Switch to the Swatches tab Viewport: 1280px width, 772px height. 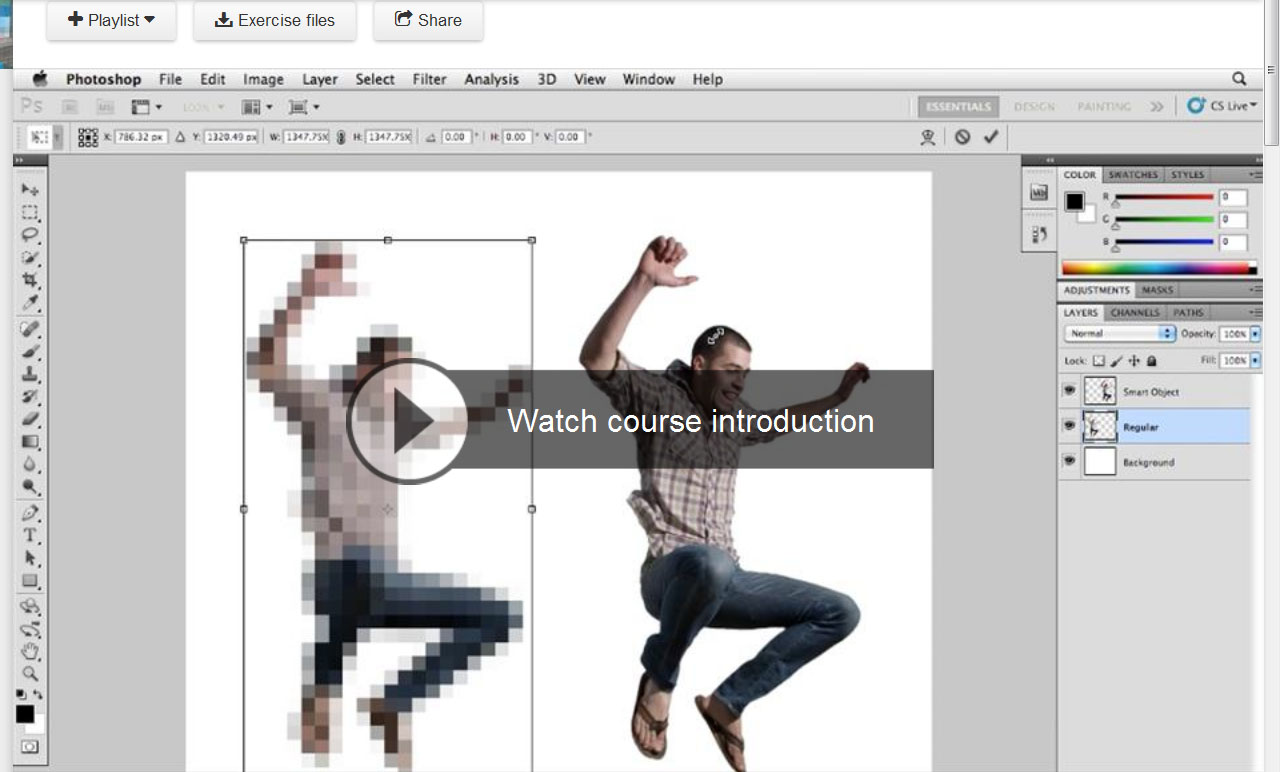coord(1133,175)
